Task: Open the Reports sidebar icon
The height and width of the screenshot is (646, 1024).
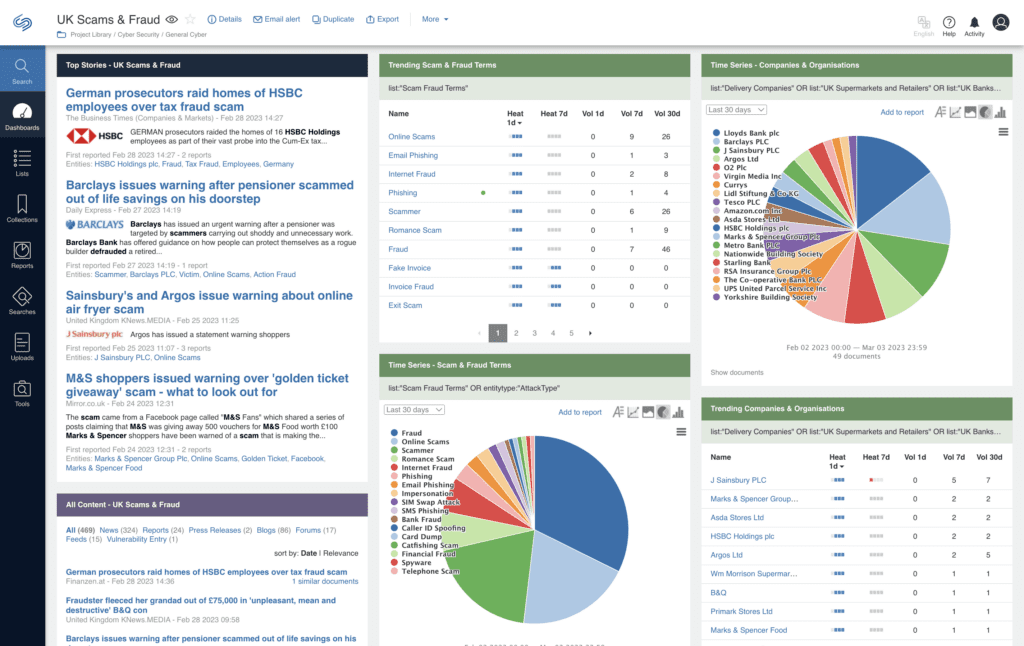Action: coord(22,255)
